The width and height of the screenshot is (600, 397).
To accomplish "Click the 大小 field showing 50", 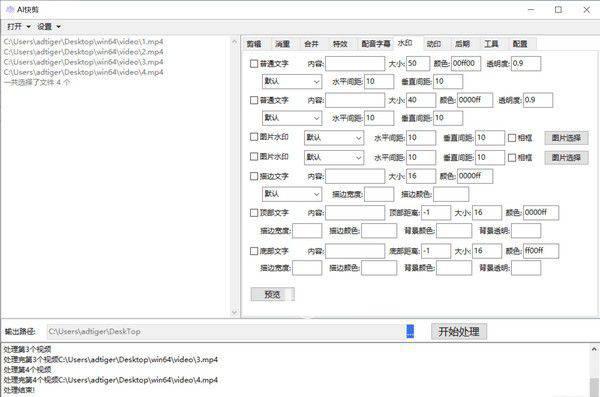I will [418, 64].
